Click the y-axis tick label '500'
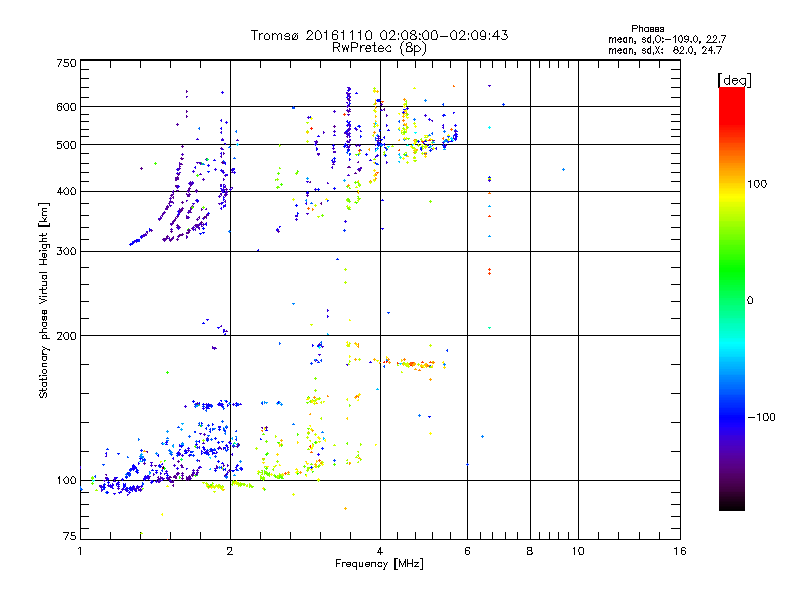 coord(66,145)
